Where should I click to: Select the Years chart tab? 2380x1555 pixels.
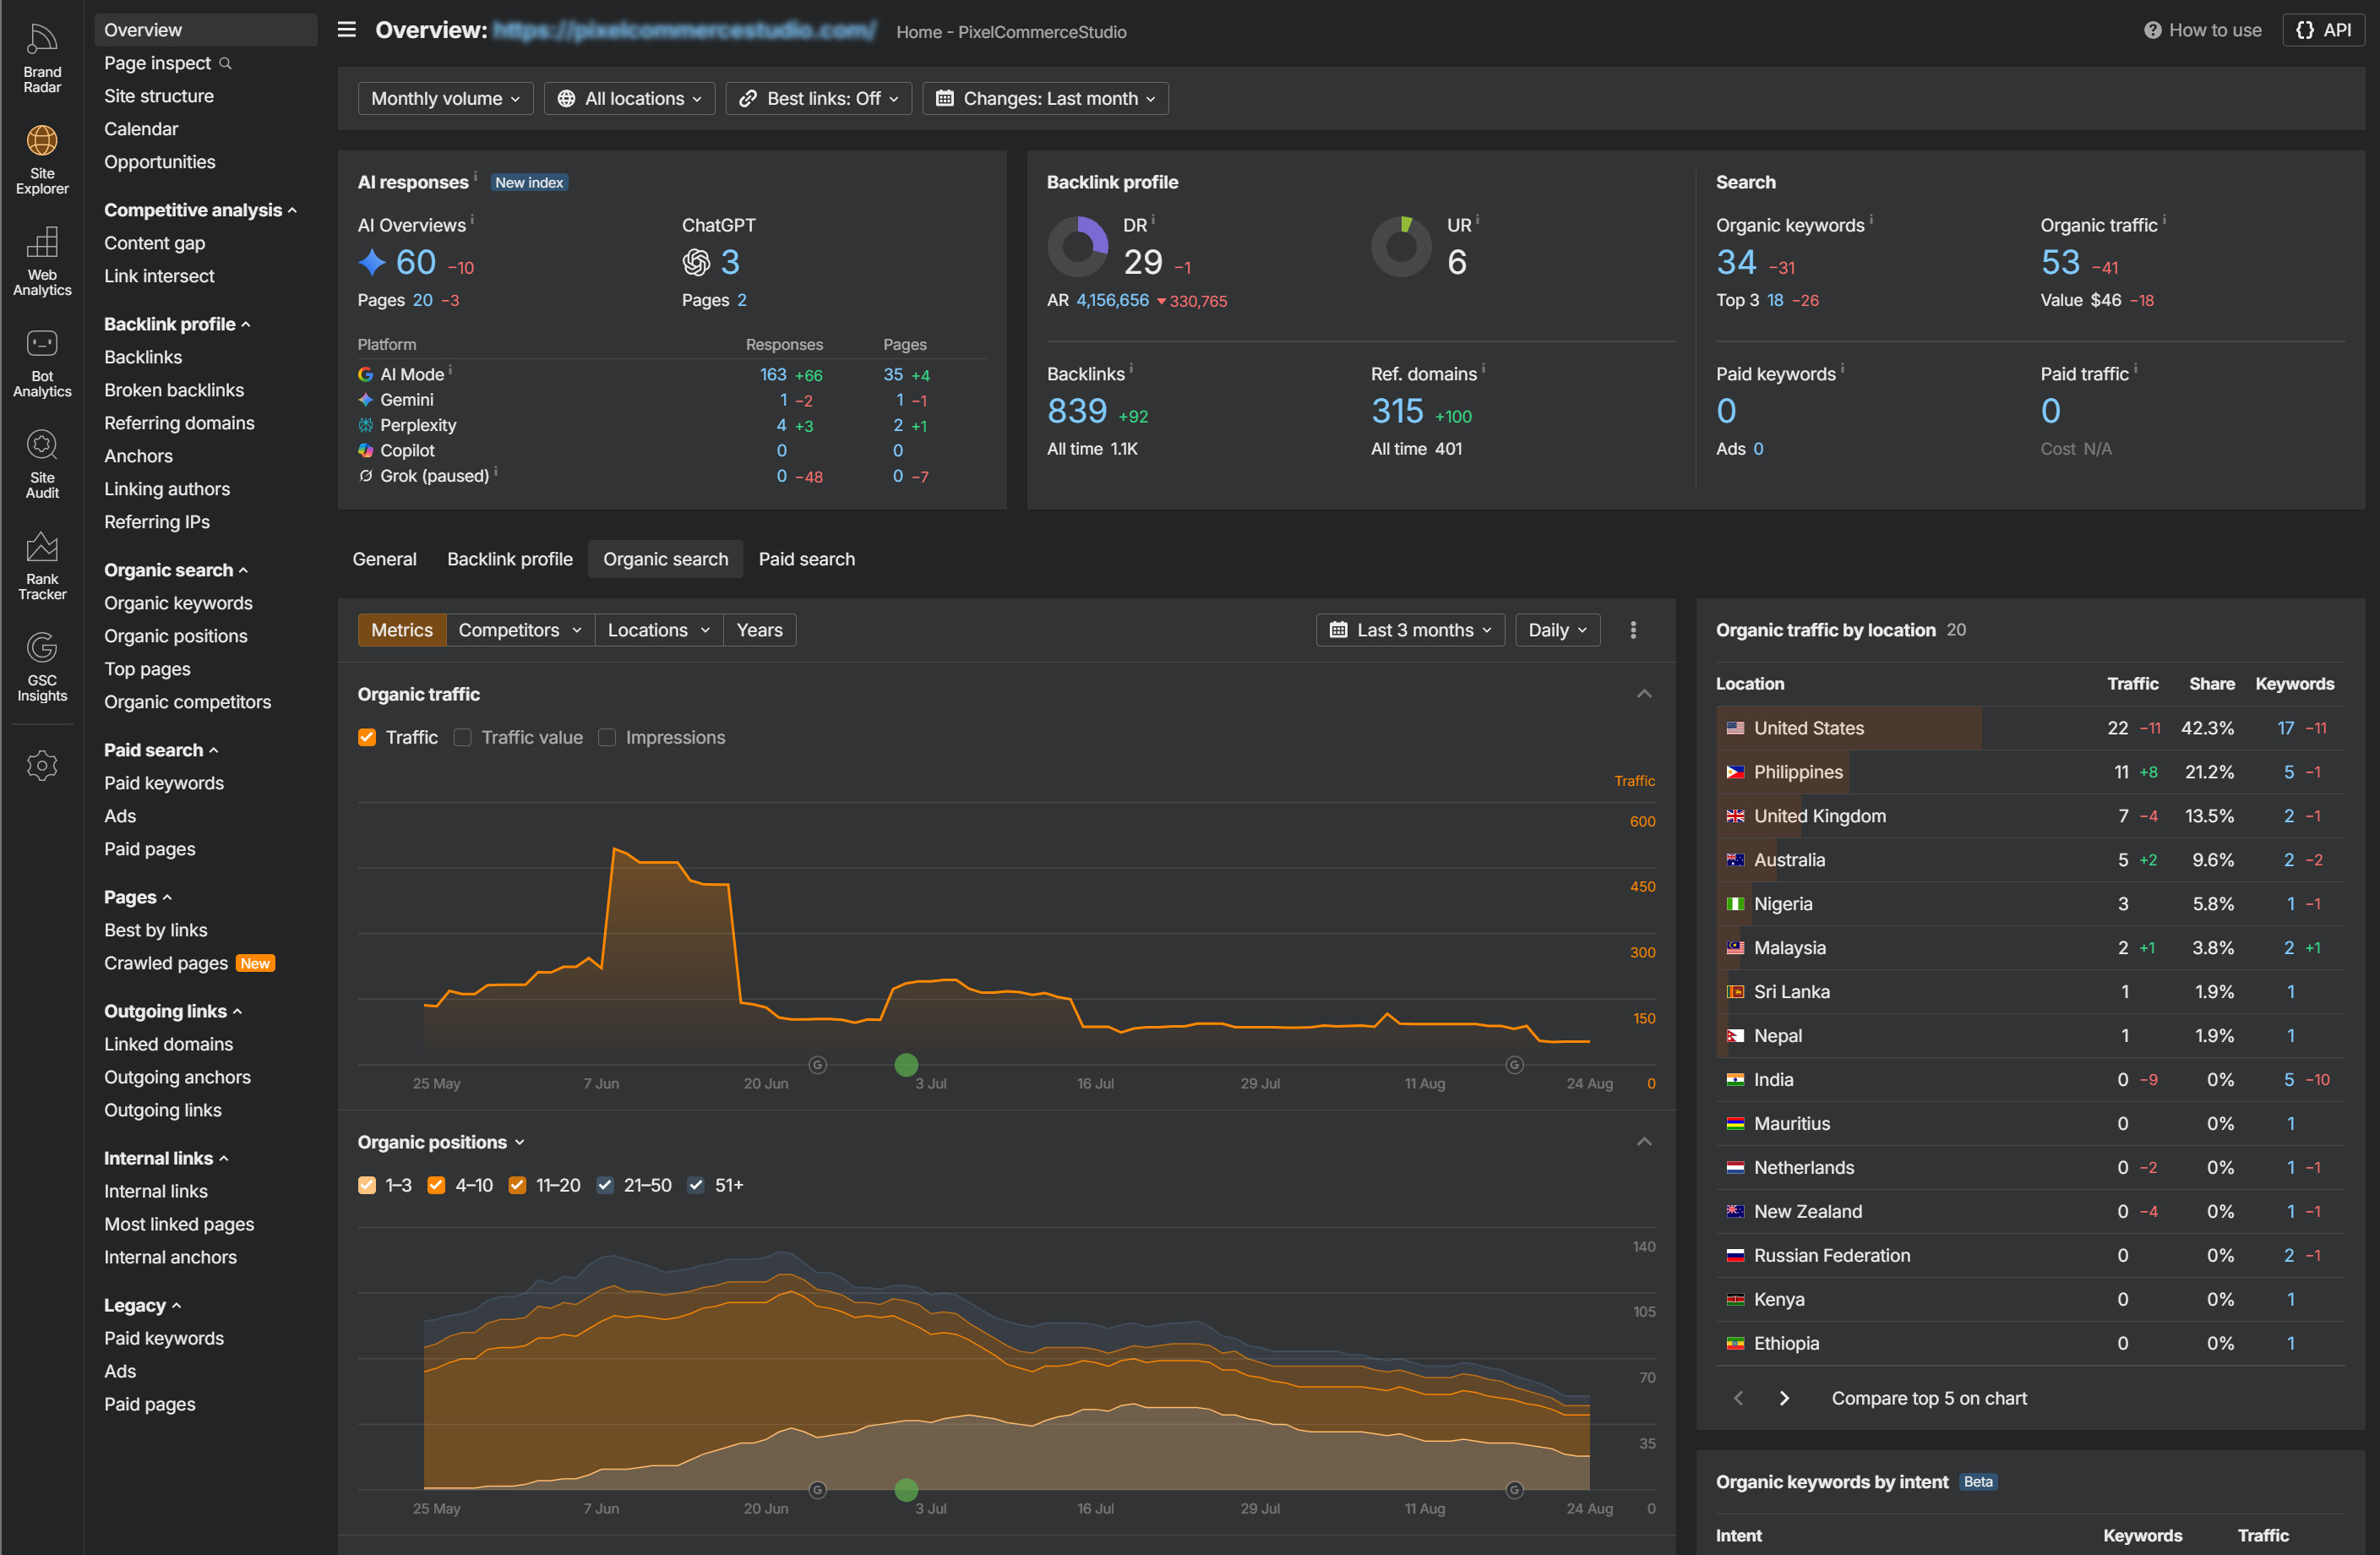(x=759, y=630)
